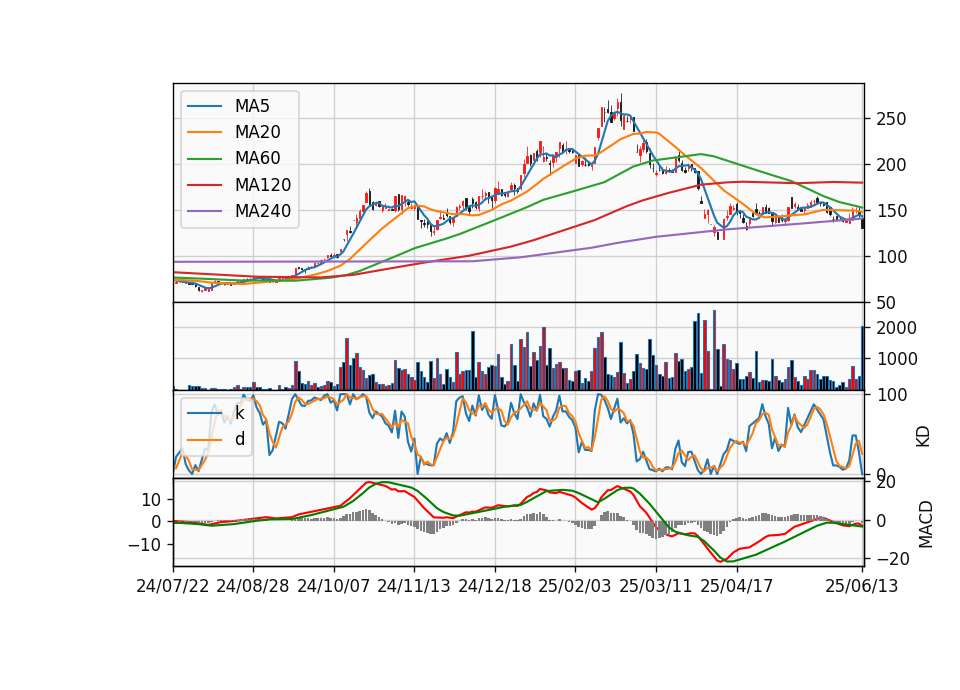Click the MA20 legend label
This screenshot has height=690, width=960.
(257, 132)
